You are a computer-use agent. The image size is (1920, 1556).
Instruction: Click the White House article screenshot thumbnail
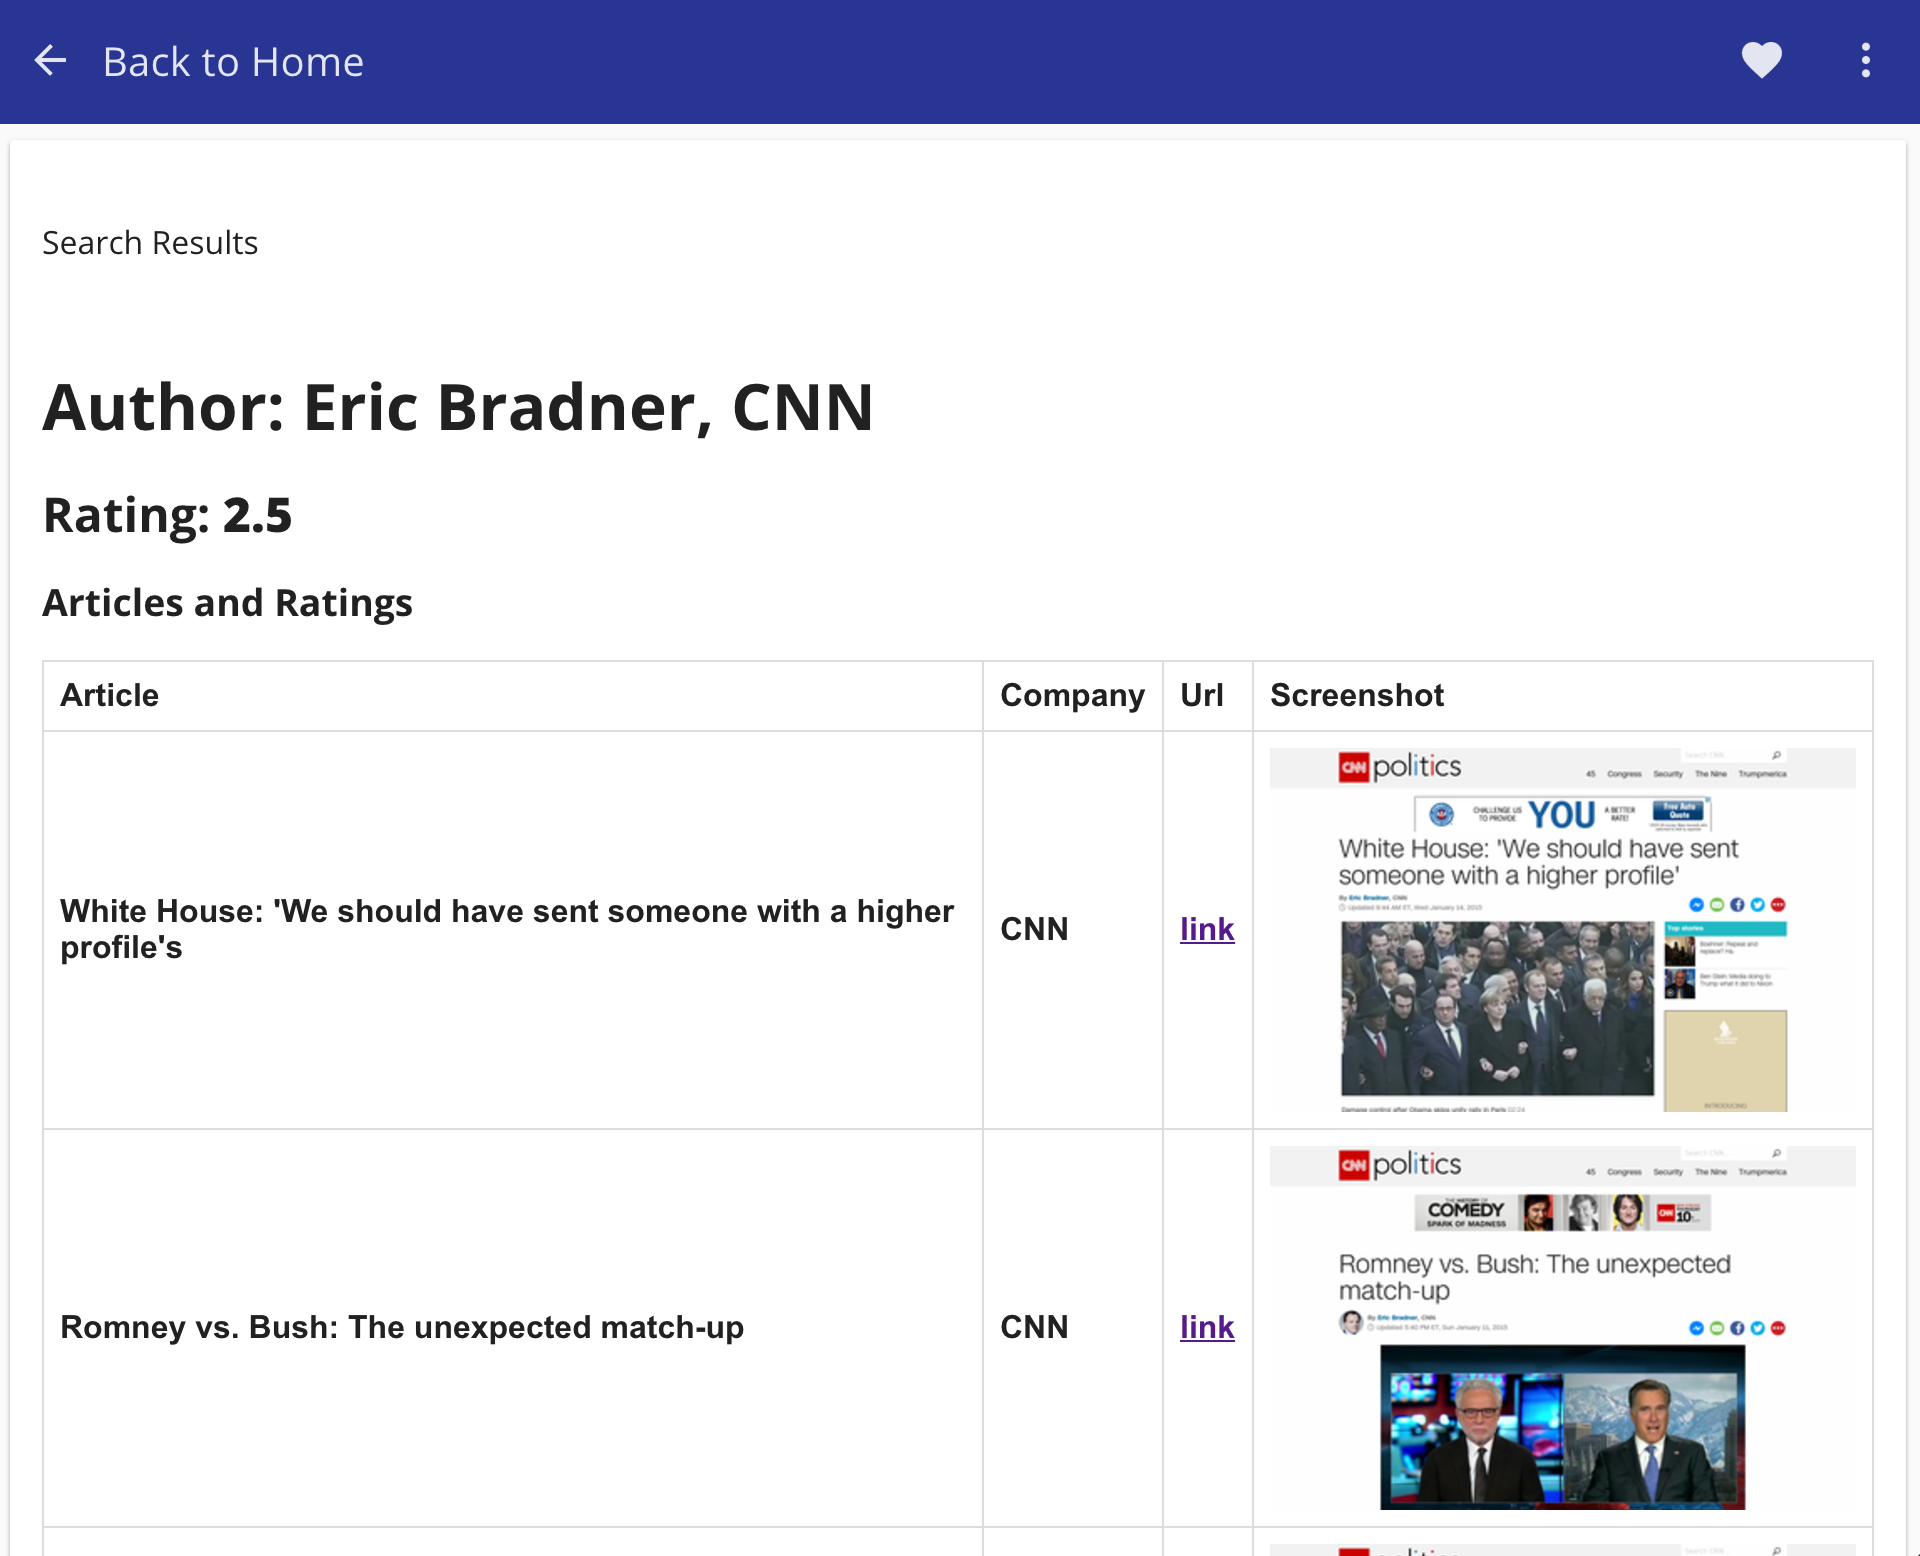click(1562, 930)
